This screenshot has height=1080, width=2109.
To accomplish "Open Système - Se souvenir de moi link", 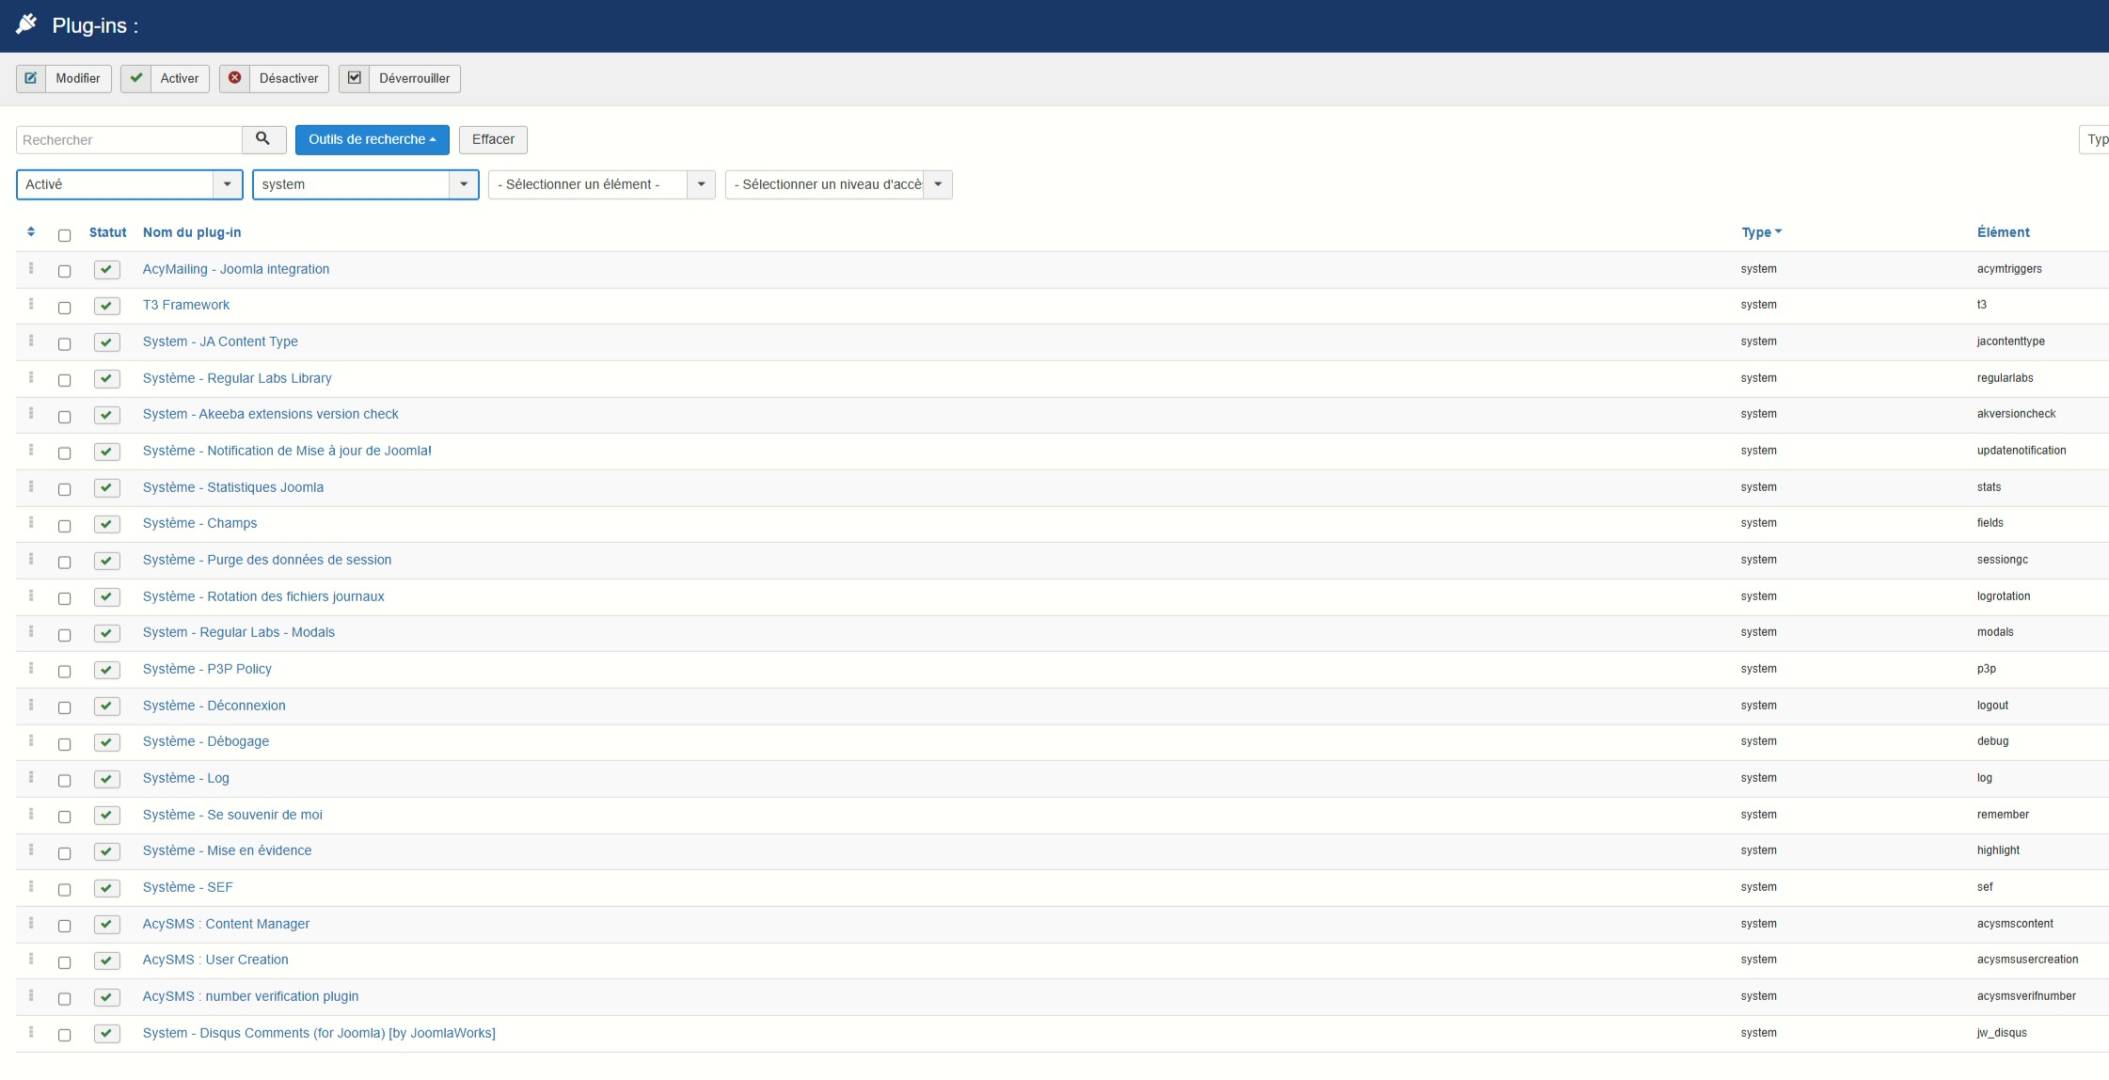I will click(232, 814).
